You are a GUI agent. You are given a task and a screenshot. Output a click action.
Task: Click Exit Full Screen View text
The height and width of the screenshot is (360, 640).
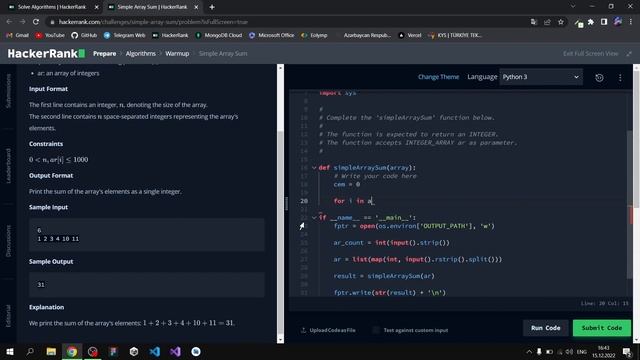coord(590,53)
